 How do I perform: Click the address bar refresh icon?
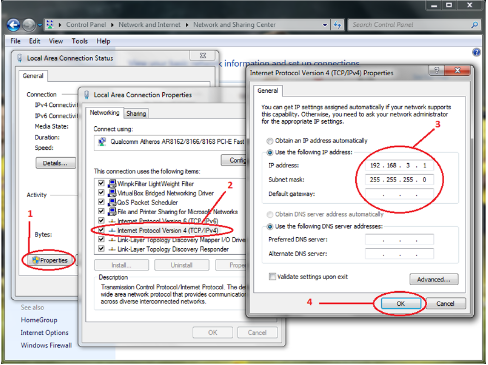(x=337, y=25)
